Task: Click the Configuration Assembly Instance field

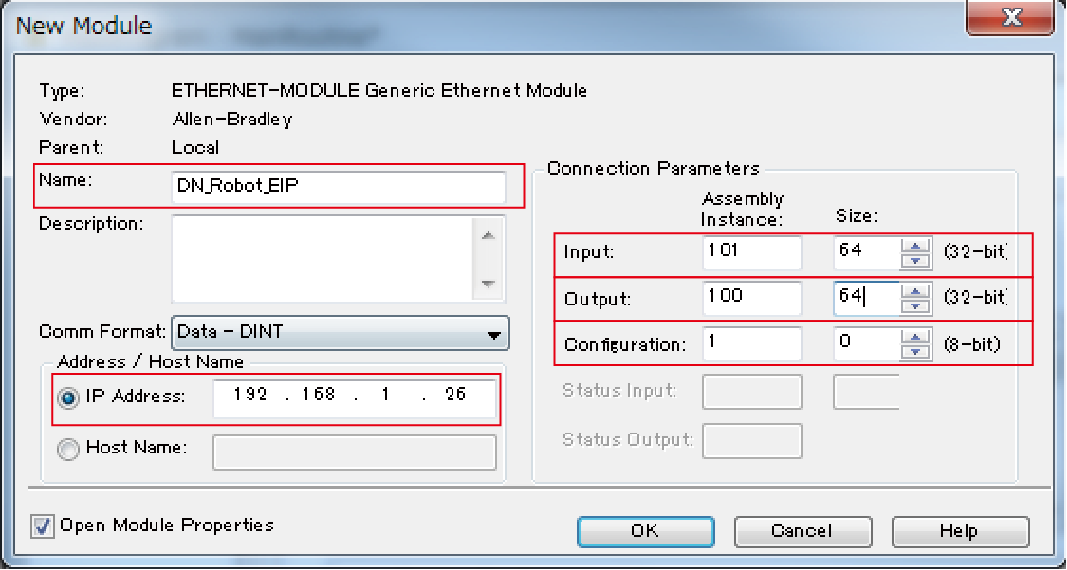Action: pyautogui.click(x=752, y=345)
